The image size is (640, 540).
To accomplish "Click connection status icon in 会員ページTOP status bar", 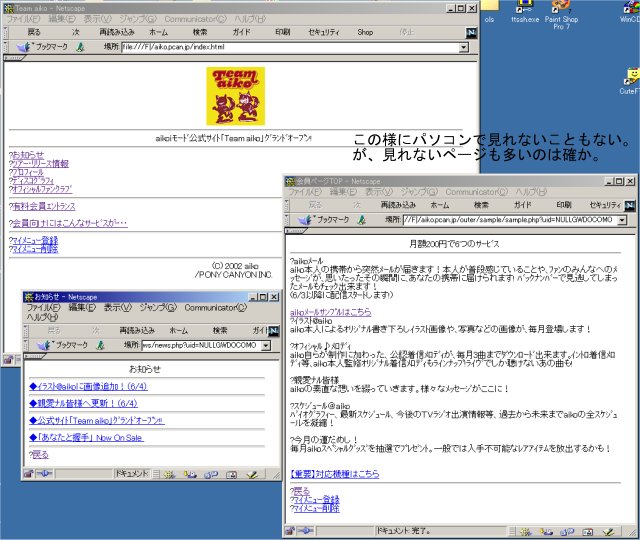I will point(305,531).
